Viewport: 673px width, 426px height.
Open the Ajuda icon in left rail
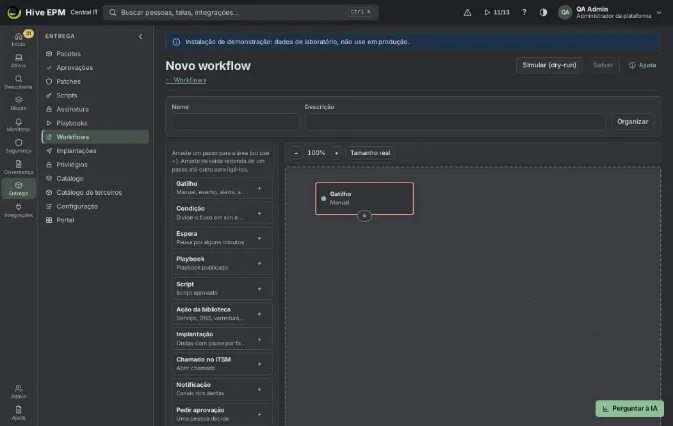[18, 413]
